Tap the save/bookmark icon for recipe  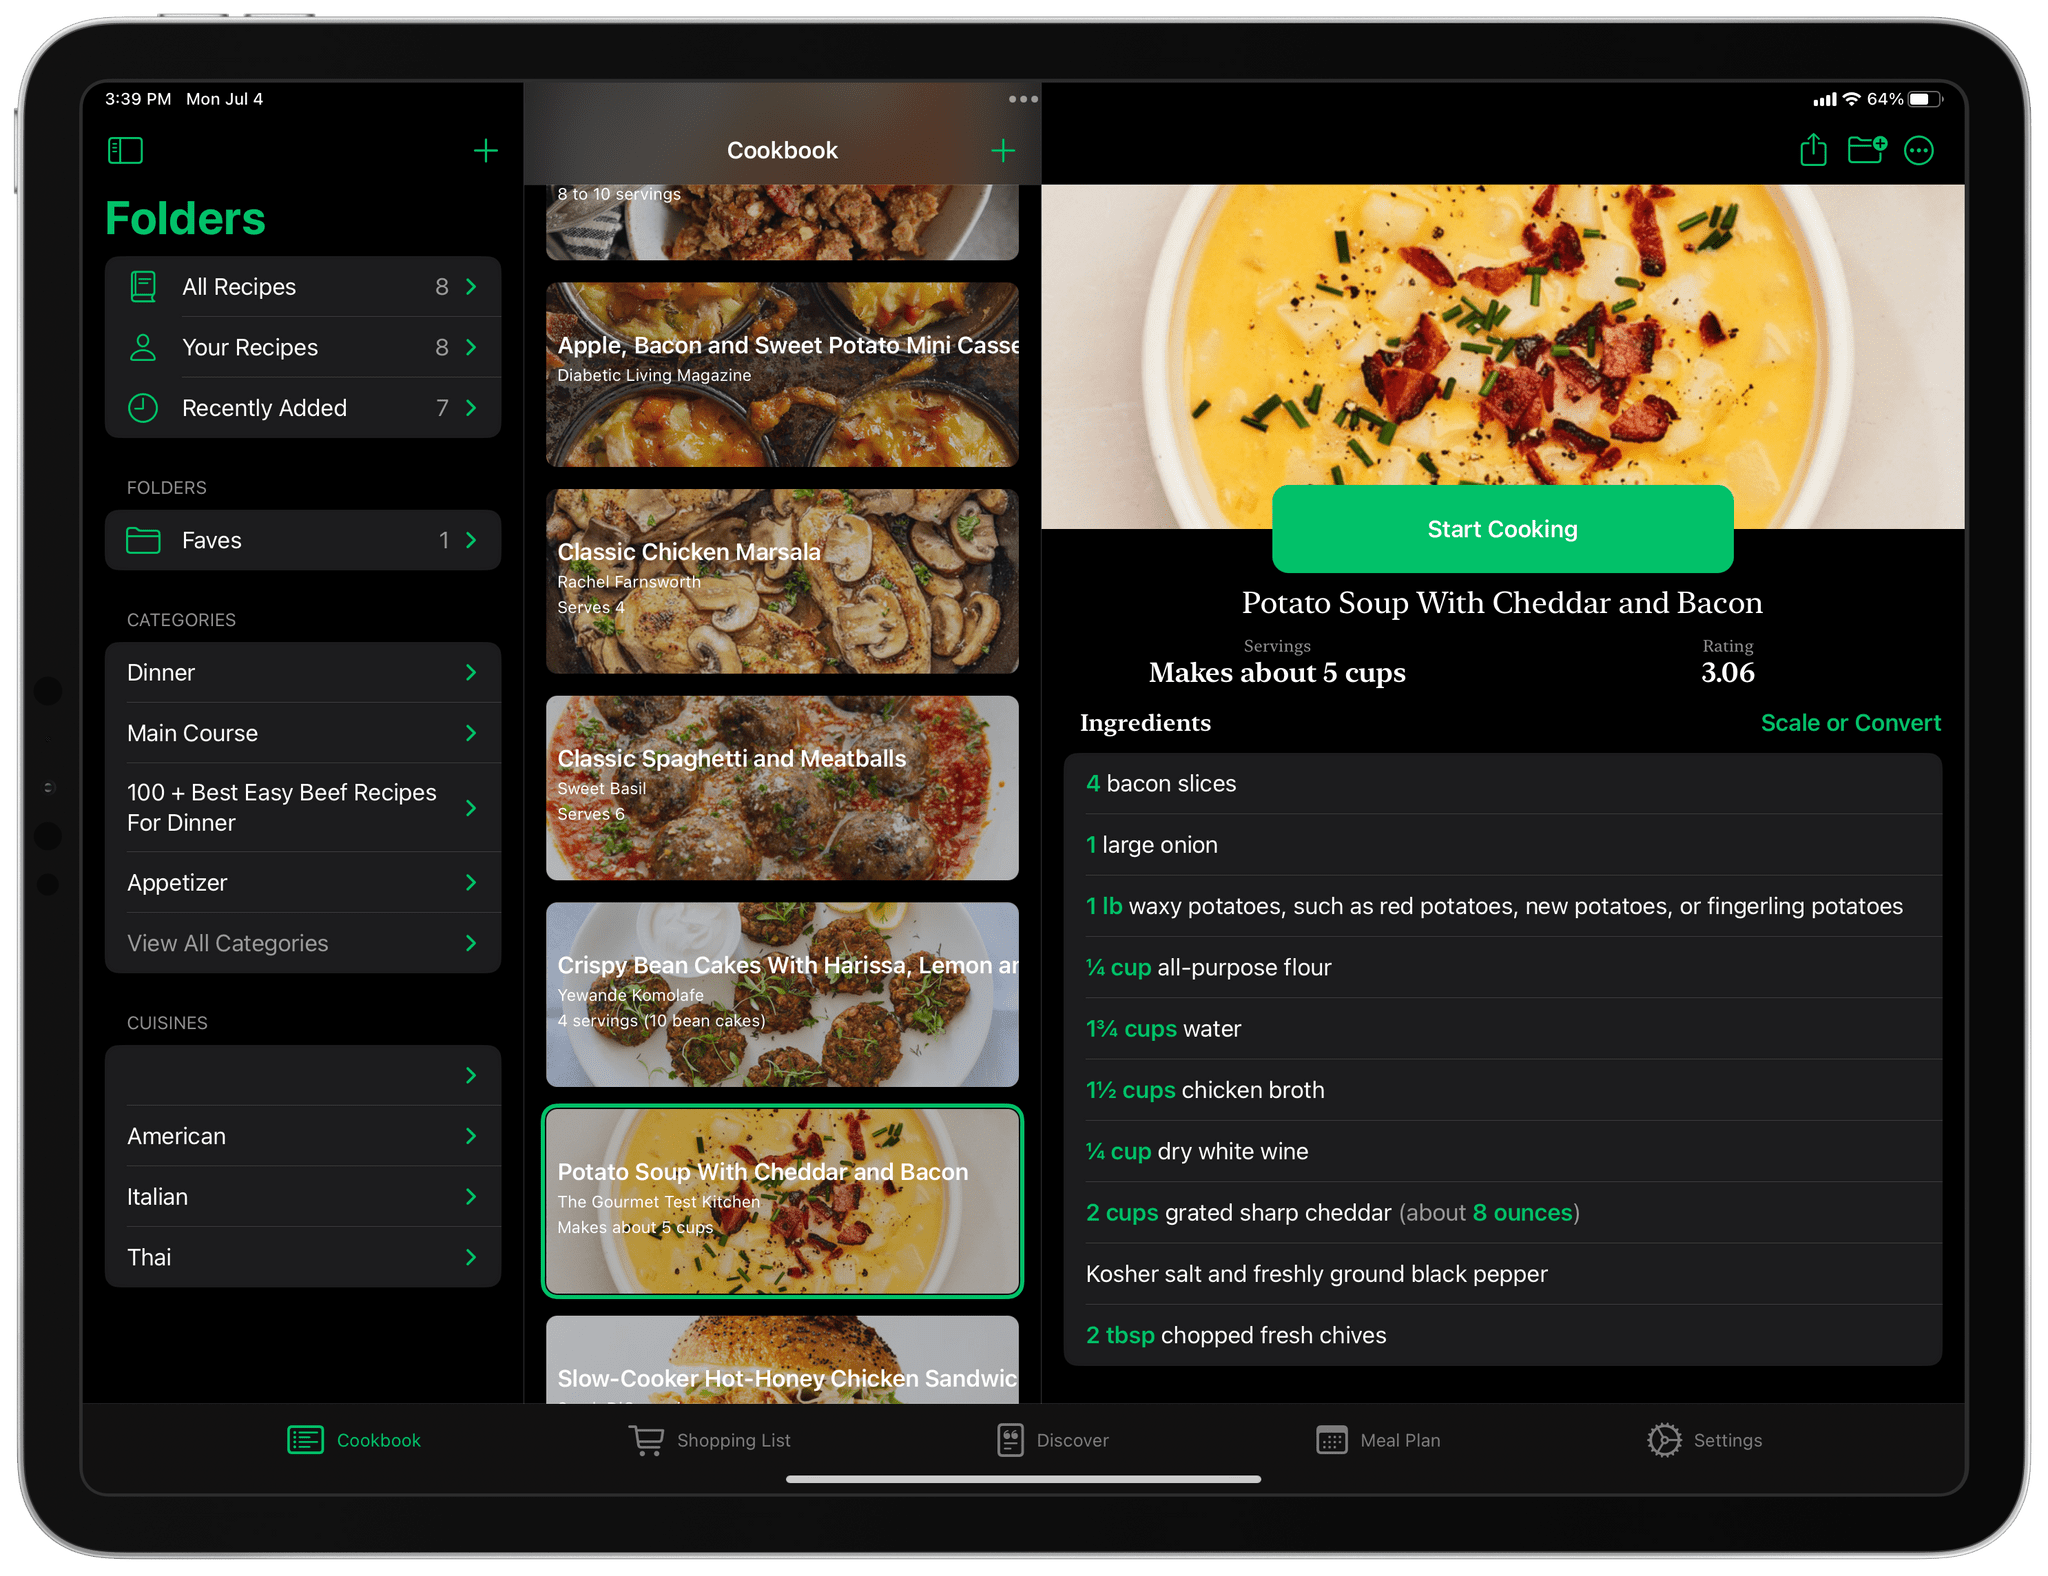(x=1868, y=151)
